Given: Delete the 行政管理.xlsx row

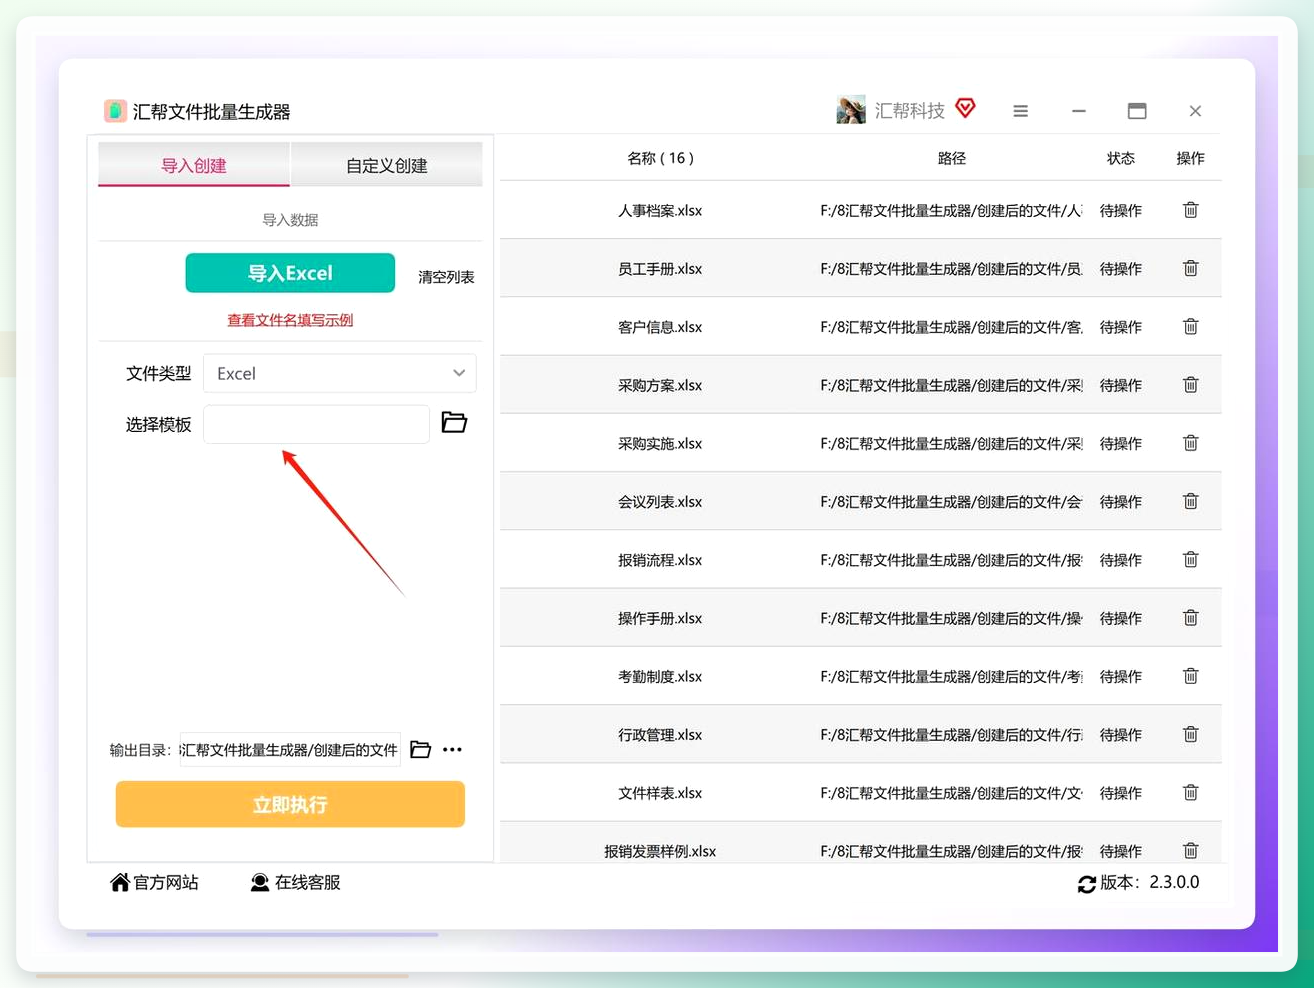Looking at the screenshot, I should click(1190, 734).
